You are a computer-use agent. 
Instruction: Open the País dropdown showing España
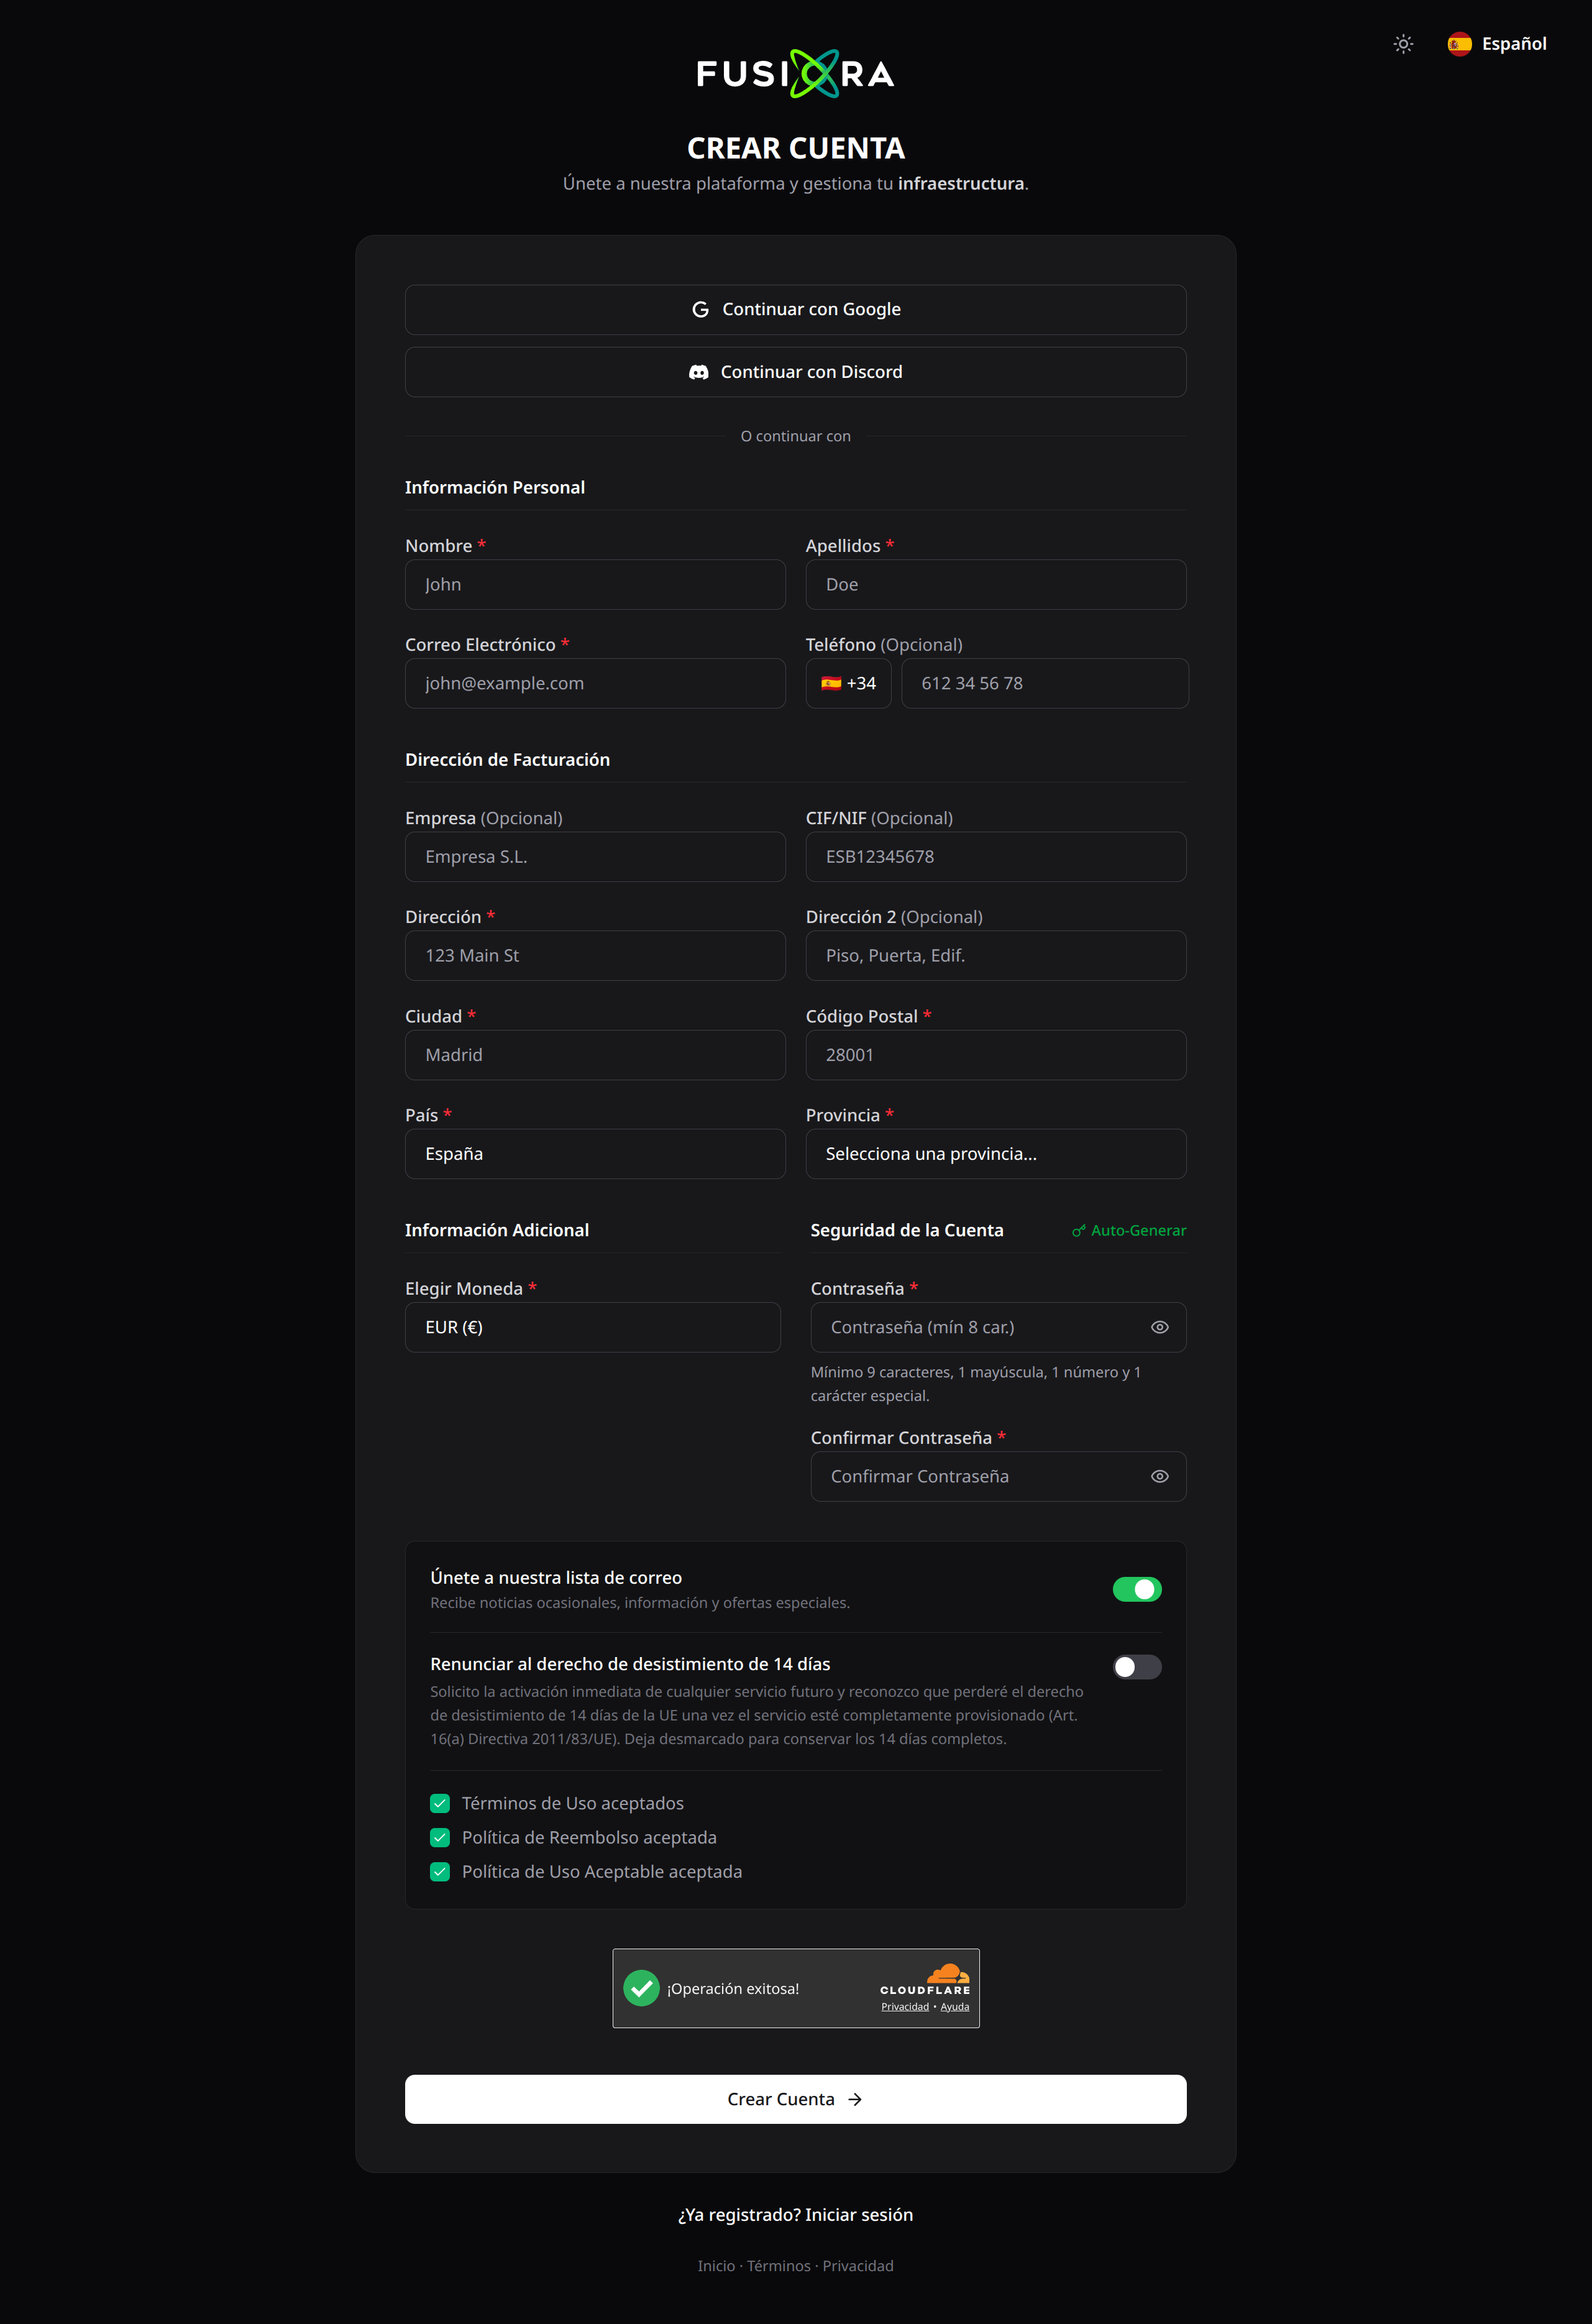[x=595, y=1154]
